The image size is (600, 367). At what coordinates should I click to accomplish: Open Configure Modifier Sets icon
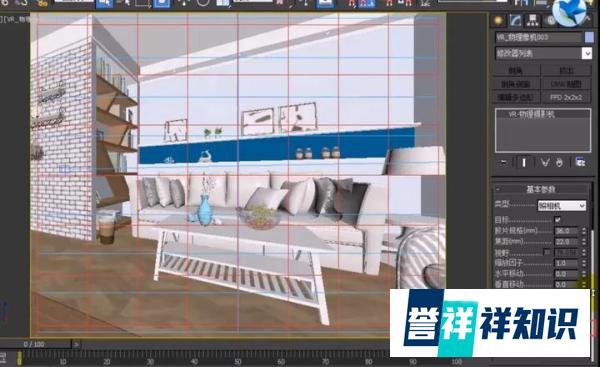pos(580,163)
